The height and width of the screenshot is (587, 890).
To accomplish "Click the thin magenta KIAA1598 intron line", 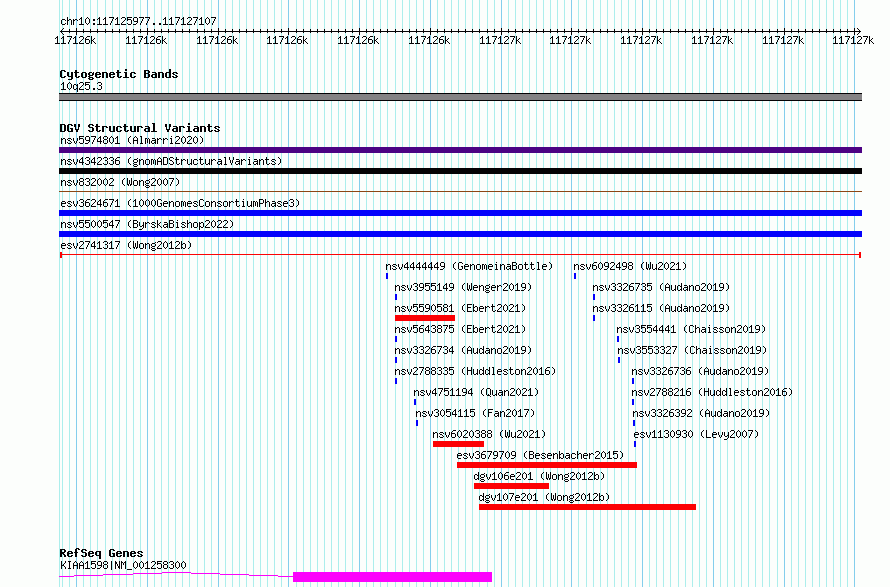I will point(176,575).
